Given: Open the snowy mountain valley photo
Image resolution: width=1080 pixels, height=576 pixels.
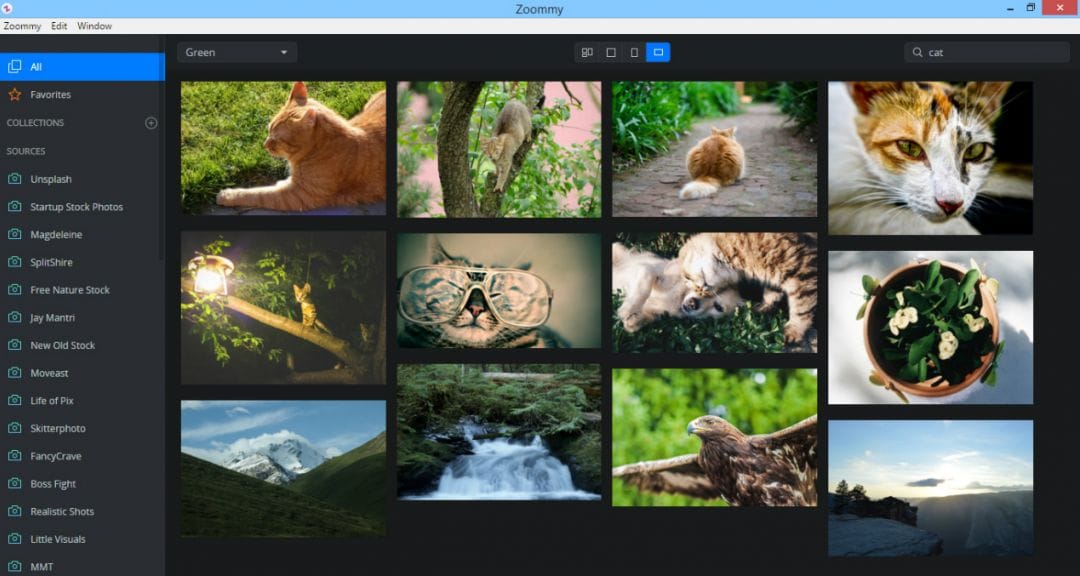Looking at the screenshot, I should click(x=283, y=469).
